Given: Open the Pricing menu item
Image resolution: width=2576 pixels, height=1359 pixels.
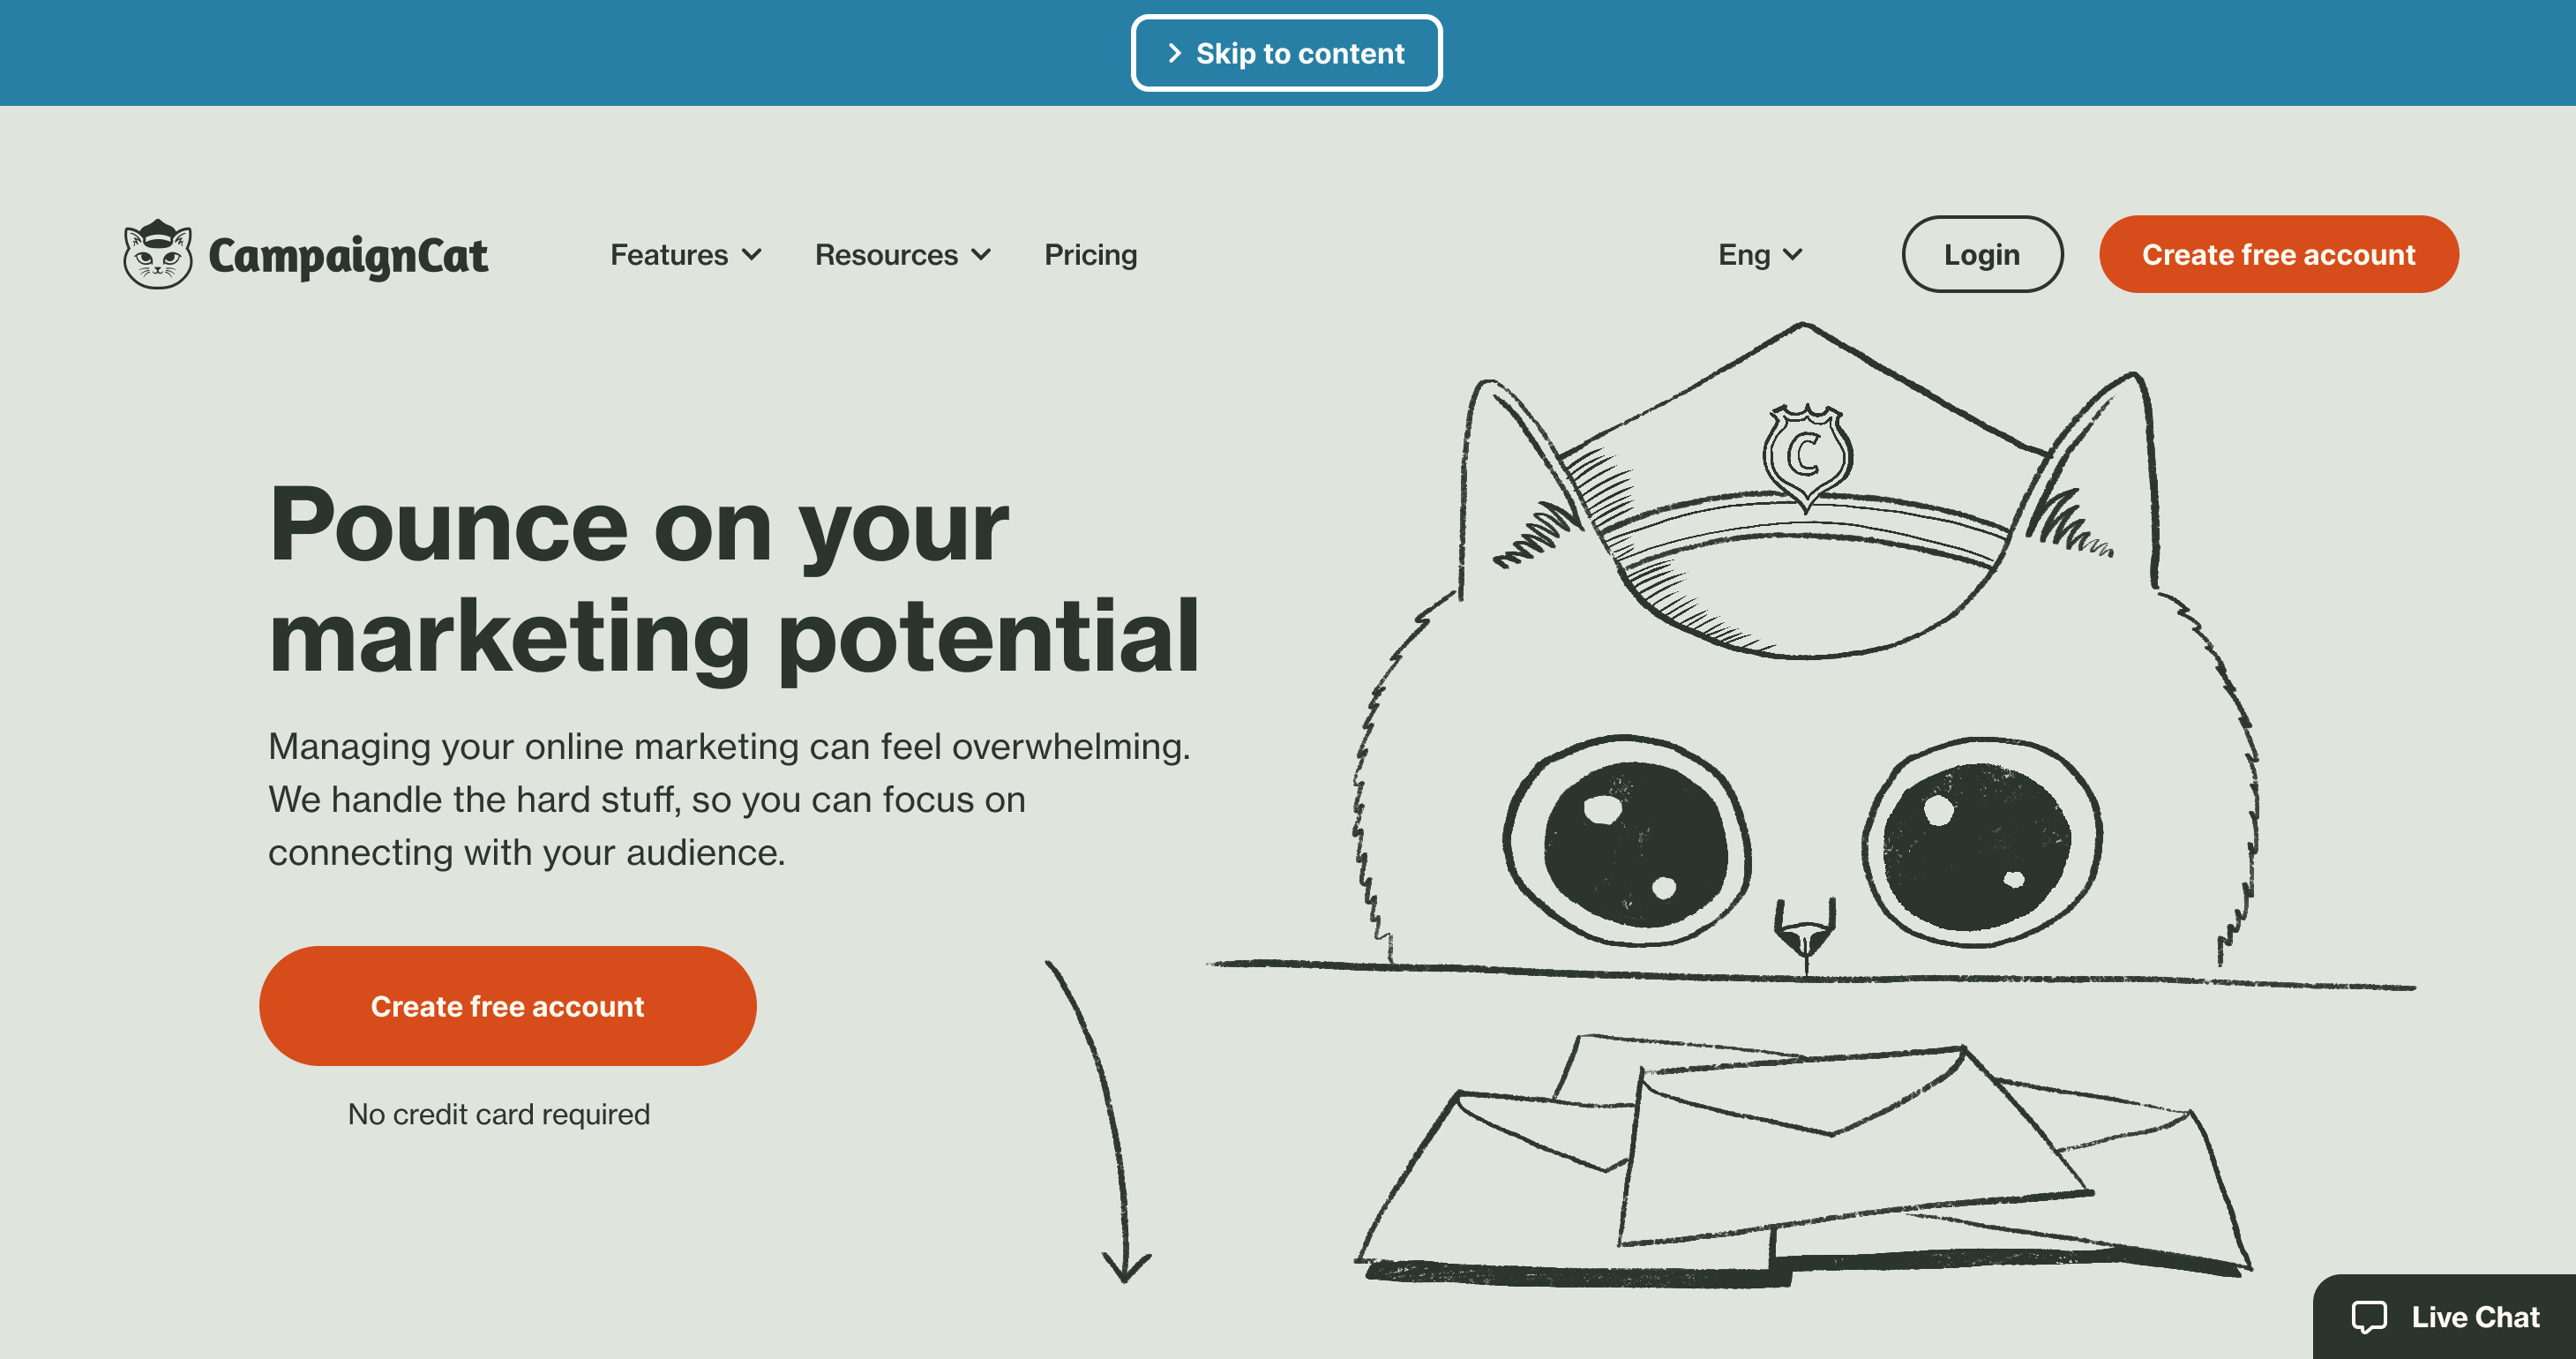Looking at the screenshot, I should pos(1090,255).
